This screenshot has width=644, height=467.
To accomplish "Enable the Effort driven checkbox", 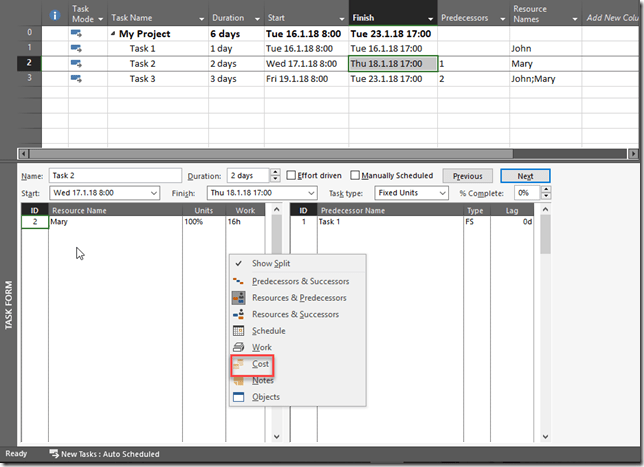I will 291,176.
